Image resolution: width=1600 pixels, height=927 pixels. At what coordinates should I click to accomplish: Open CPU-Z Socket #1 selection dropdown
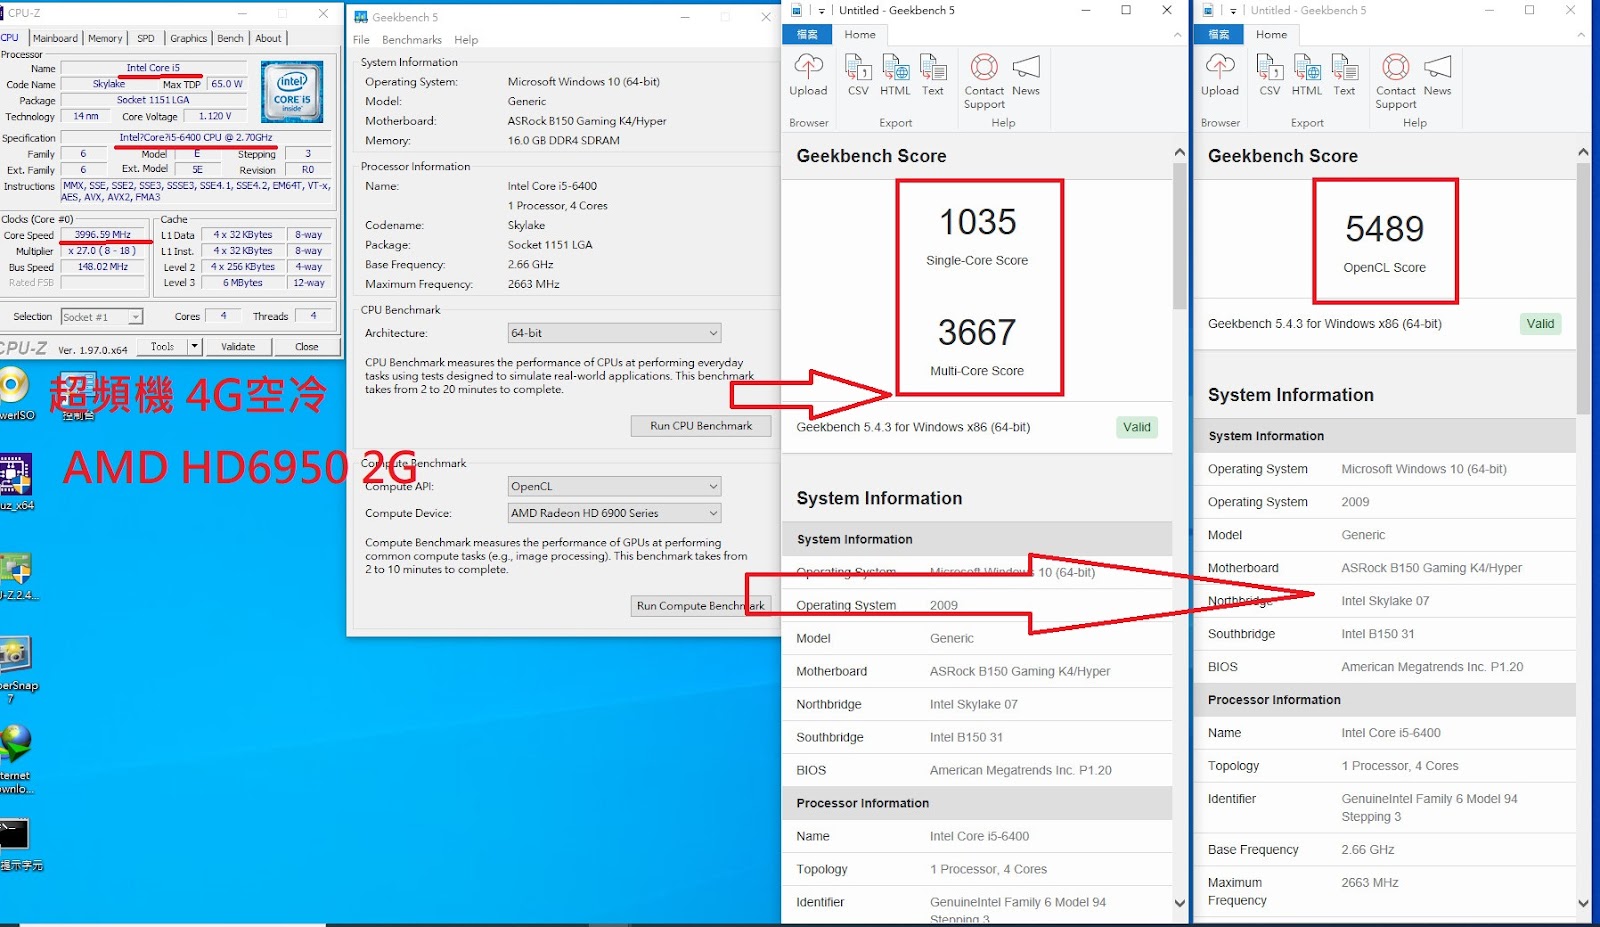[x=102, y=317]
